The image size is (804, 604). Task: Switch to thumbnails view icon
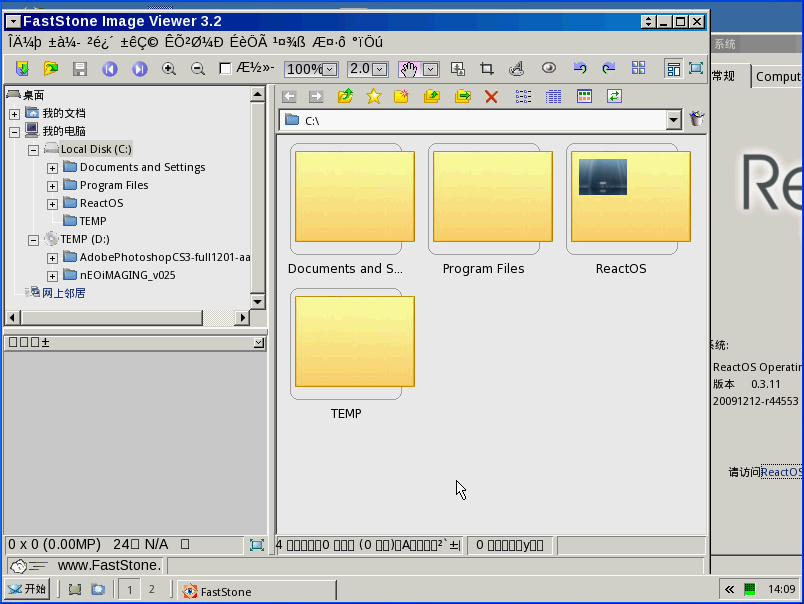584,96
